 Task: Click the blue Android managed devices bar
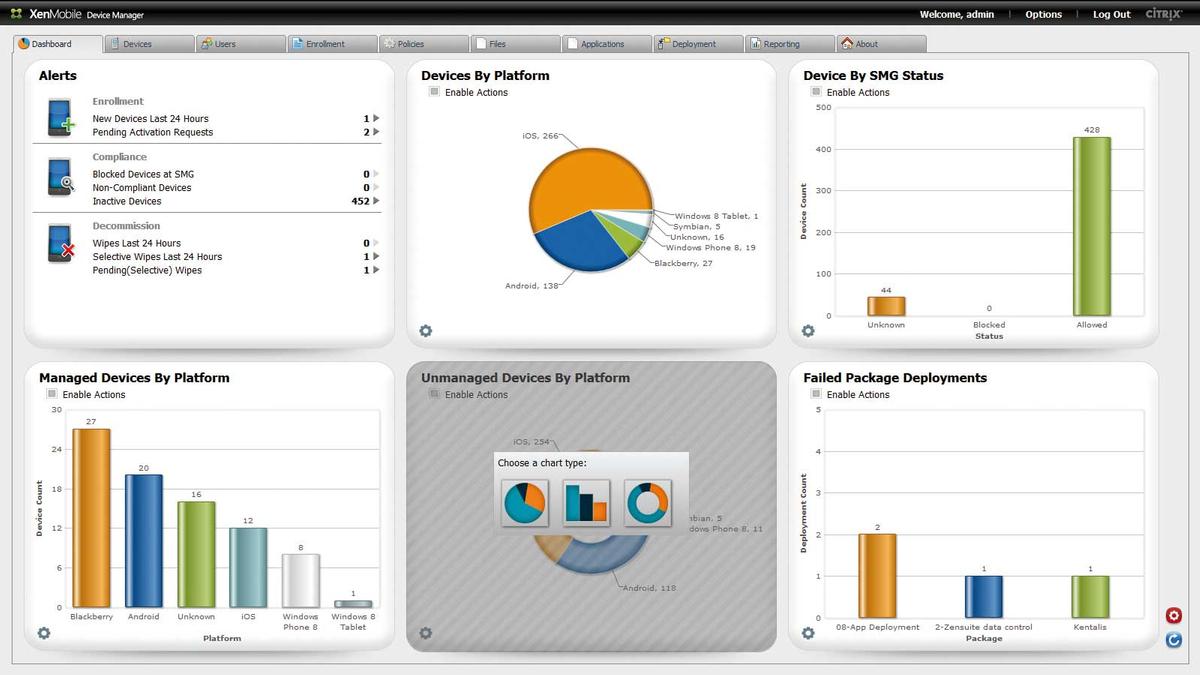click(x=144, y=541)
